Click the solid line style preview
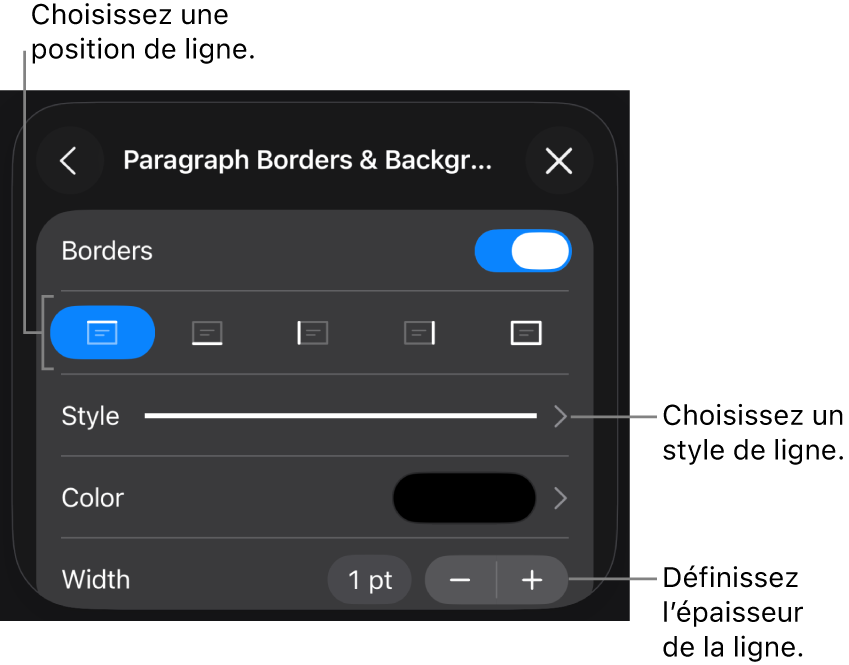This screenshot has height=665, width=849. tap(341, 416)
